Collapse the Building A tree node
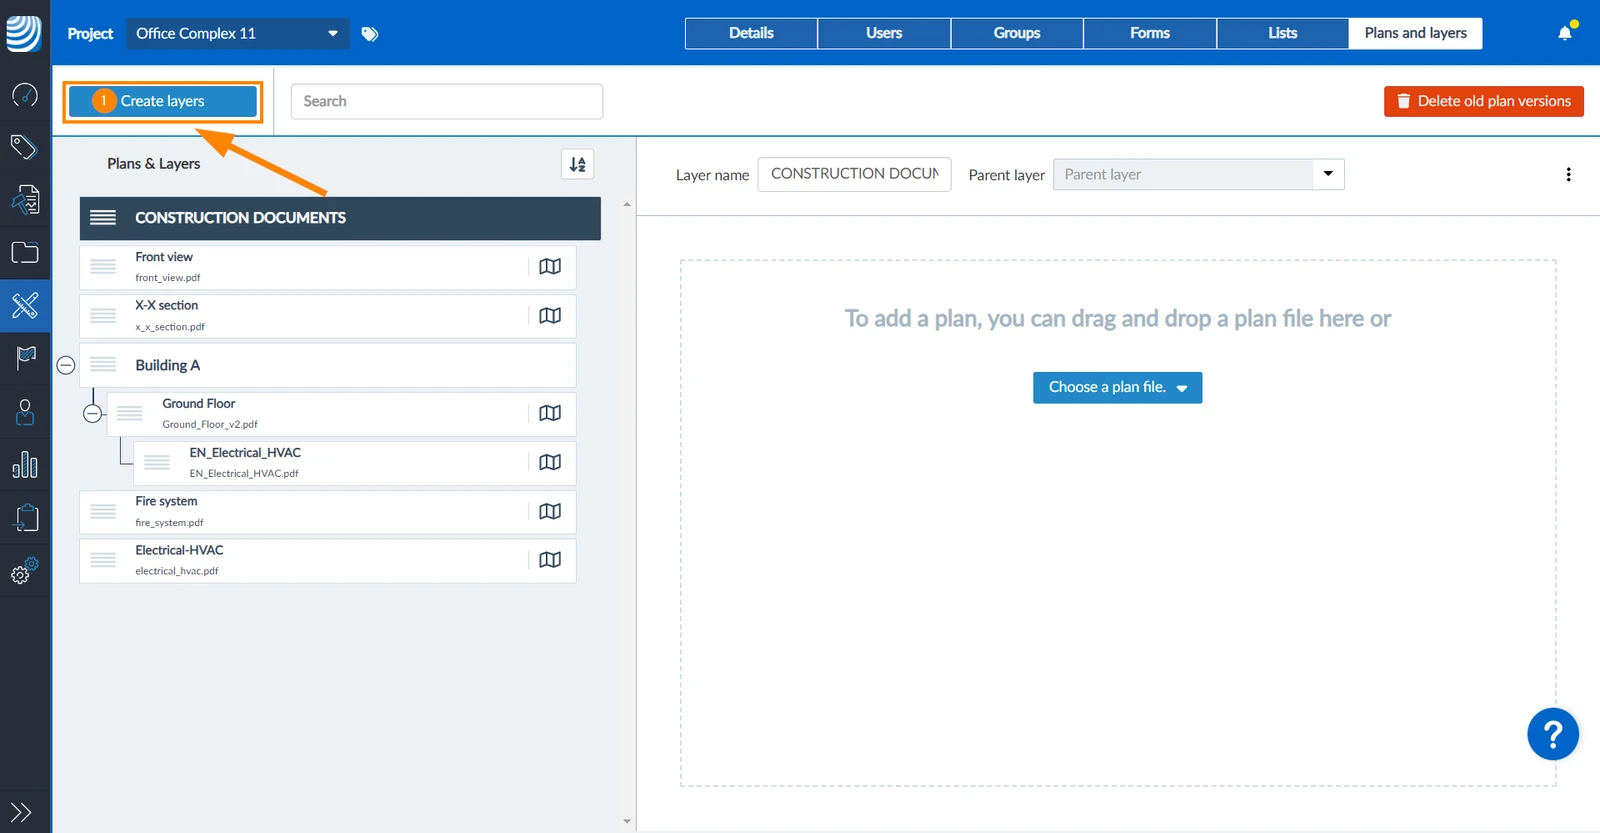The width and height of the screenshot is (1600, 833). (x=66, y=366)
